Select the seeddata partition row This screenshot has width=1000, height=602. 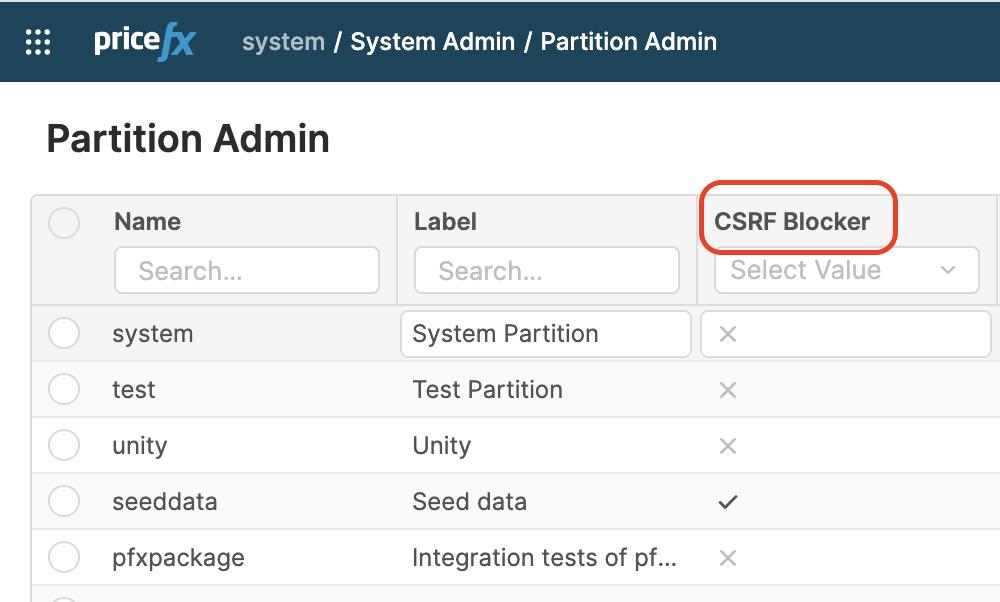point(64,501)
